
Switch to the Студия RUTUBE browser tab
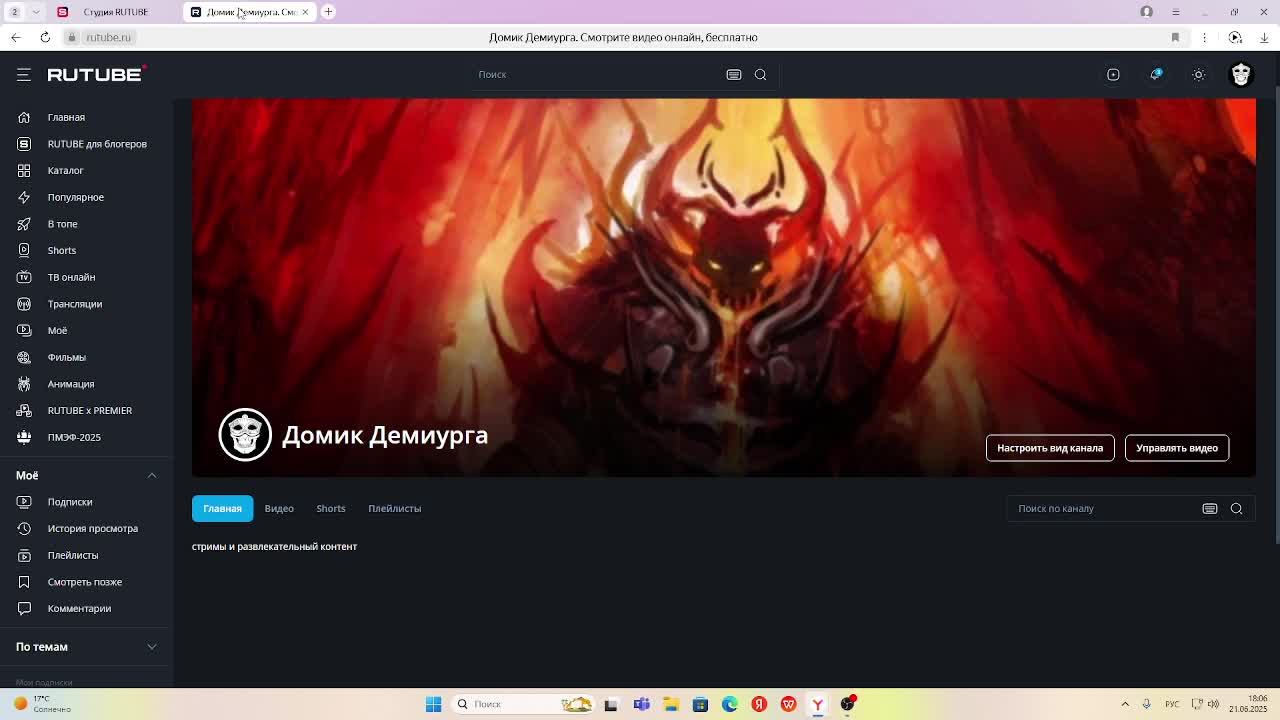tap(115, 12)
